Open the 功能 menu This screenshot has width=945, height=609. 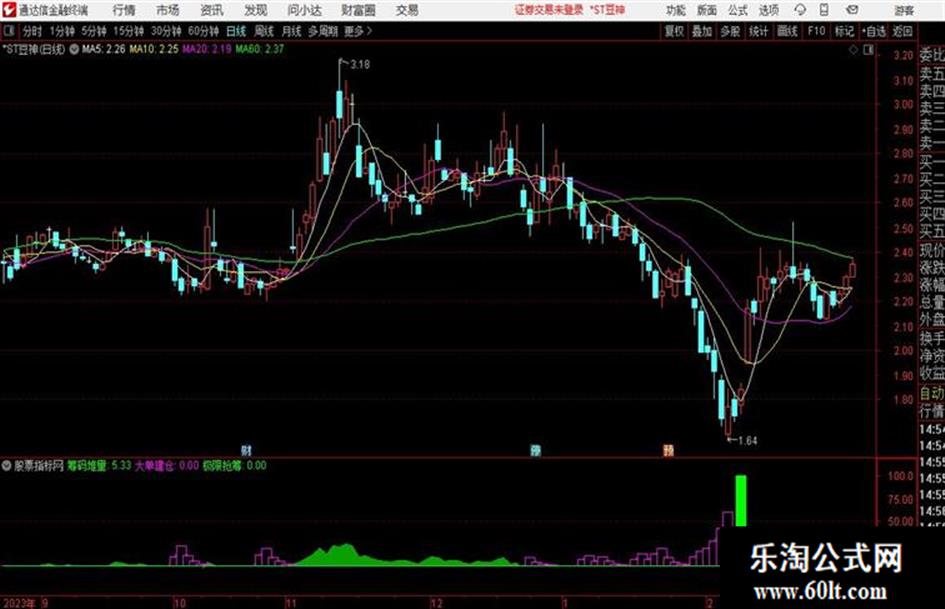[676, 10]
